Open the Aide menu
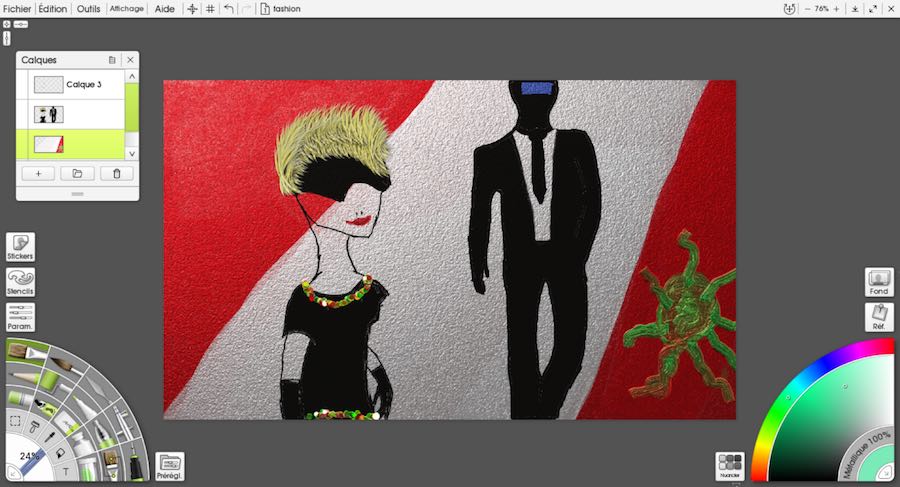The width and height of the screenshot is (900, 487). click(165, 9)
